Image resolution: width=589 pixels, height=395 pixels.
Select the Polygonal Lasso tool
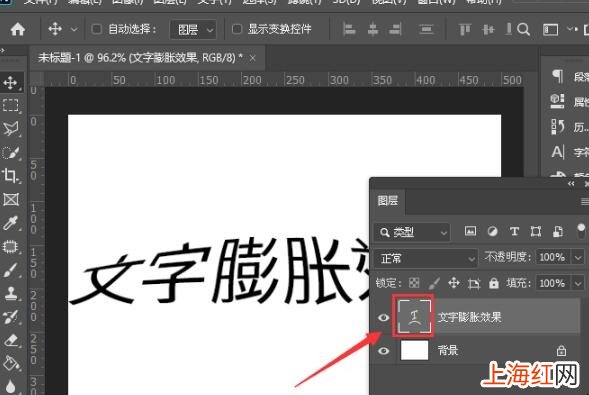click(x=10, y=129)
